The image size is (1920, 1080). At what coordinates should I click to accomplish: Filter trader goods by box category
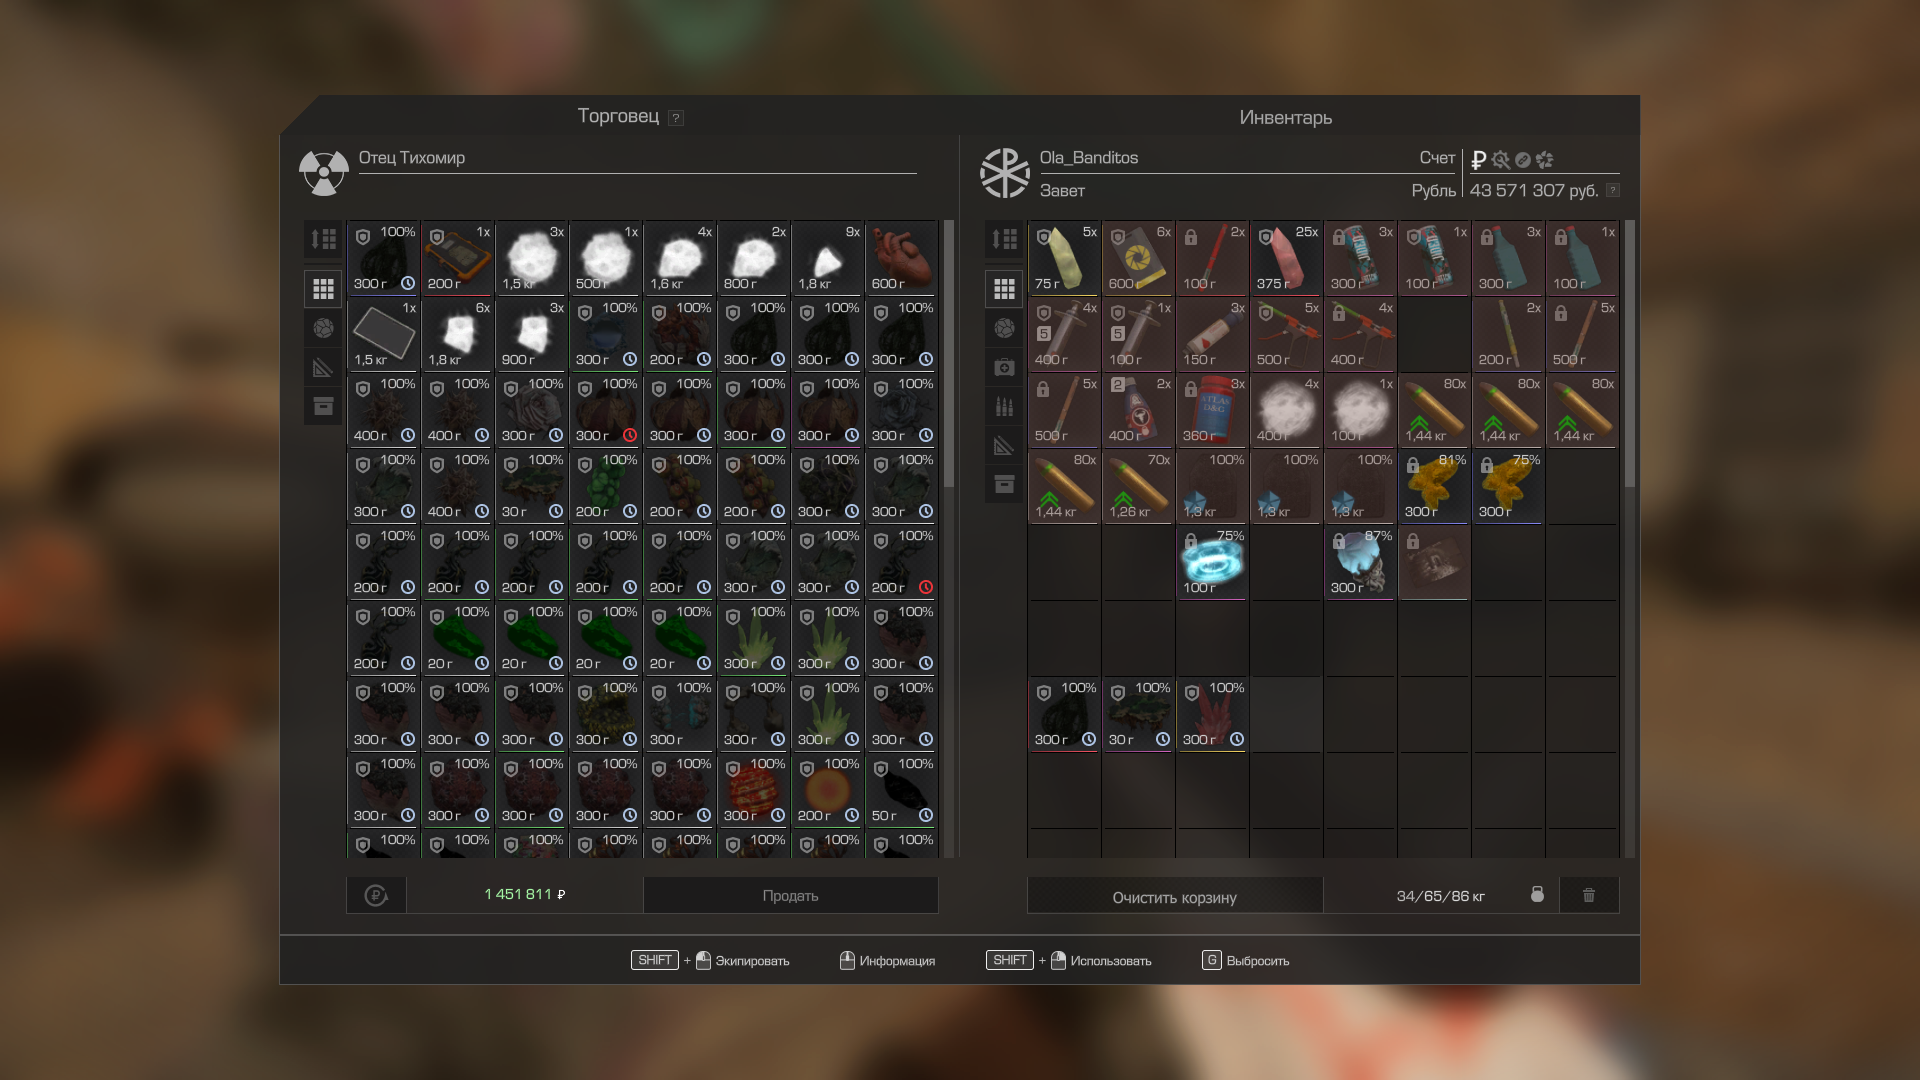[x=323, y=406]
